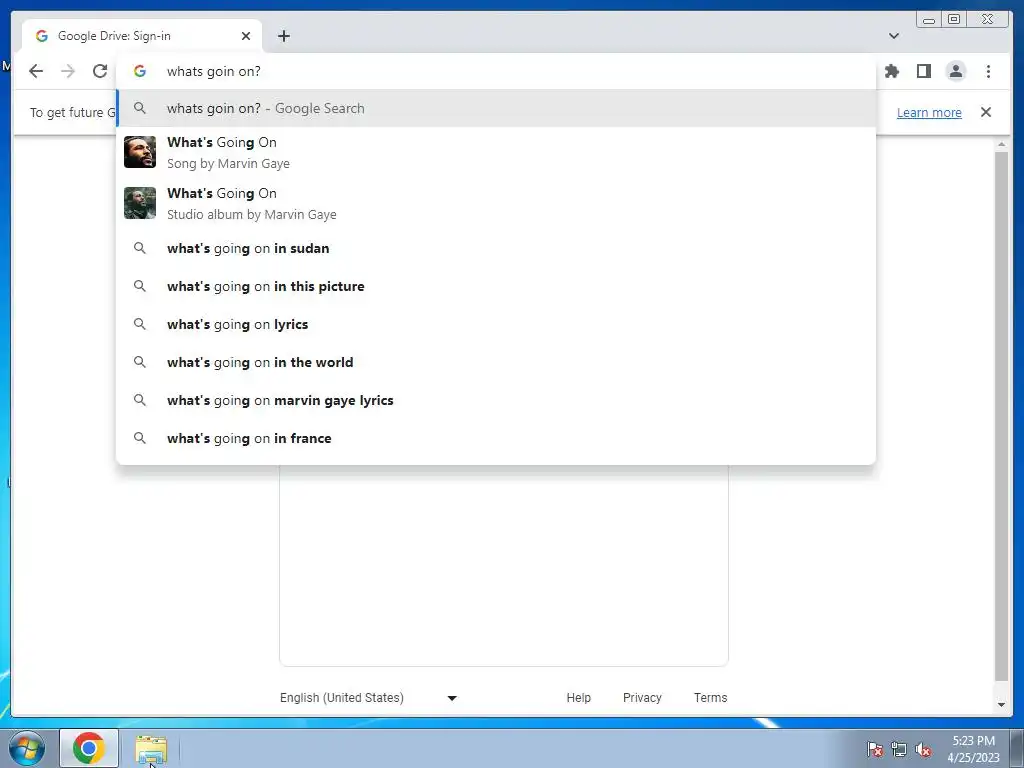Image resolution: width=1024 pixels, height=768 pixels.
Task: Pick suggestion 'what's going on in france'
Action: [x=496, y=438]
